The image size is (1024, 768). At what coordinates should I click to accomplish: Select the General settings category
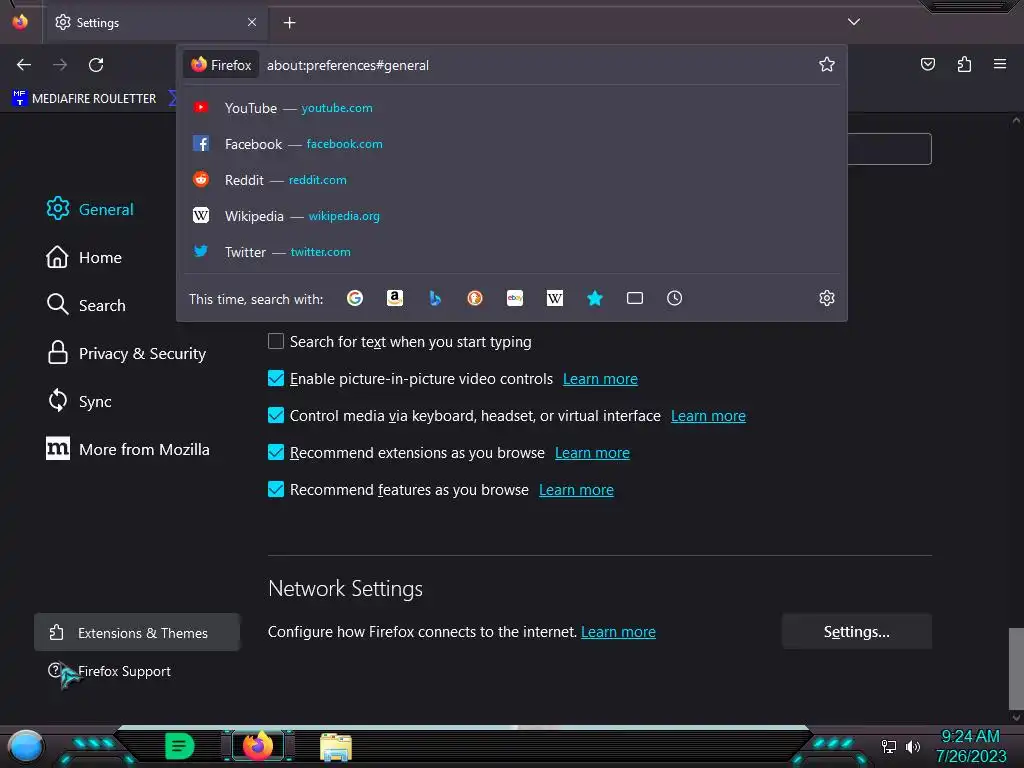tap(91, 209)
